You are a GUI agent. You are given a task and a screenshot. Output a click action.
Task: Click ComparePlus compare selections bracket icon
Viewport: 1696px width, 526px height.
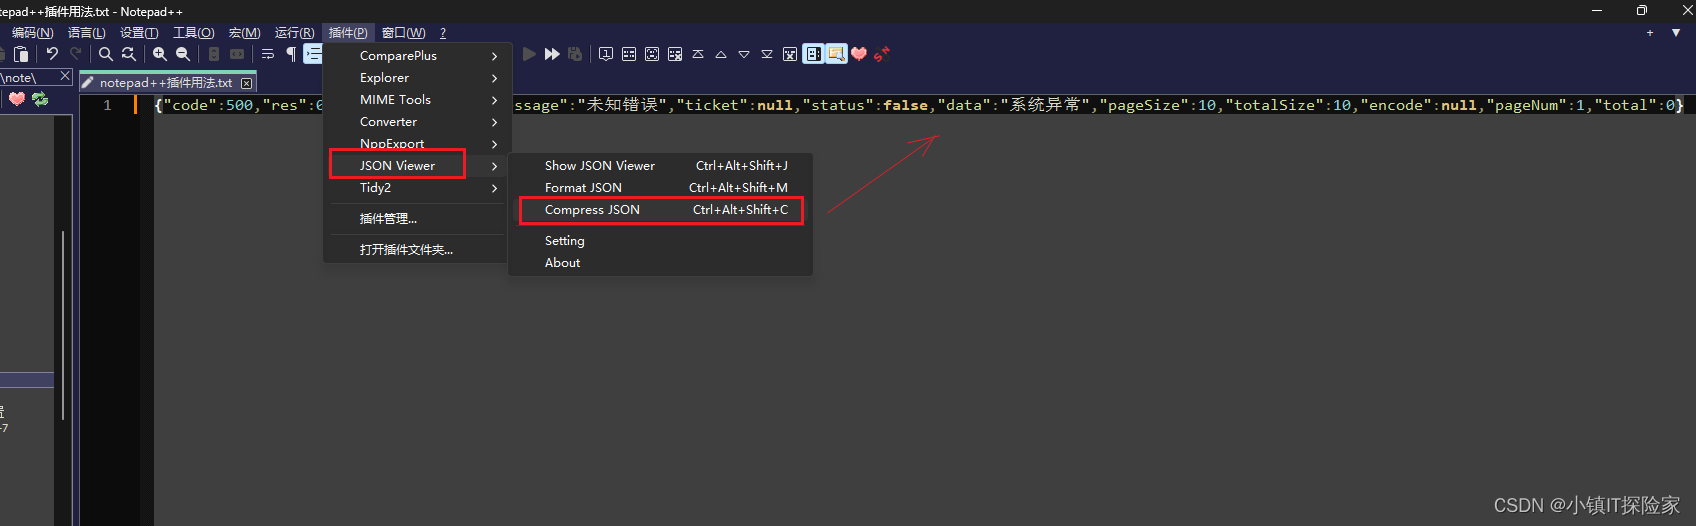[652, 54]
